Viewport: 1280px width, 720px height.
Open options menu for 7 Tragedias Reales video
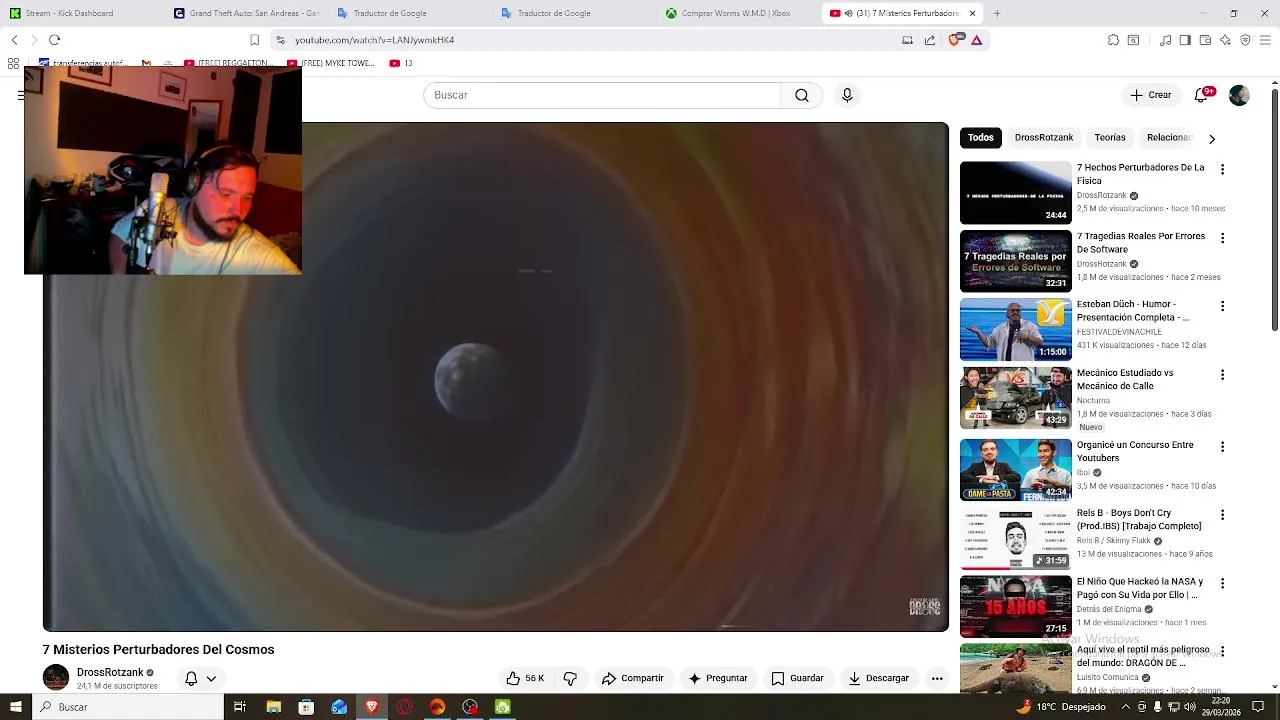(1222, 238)
